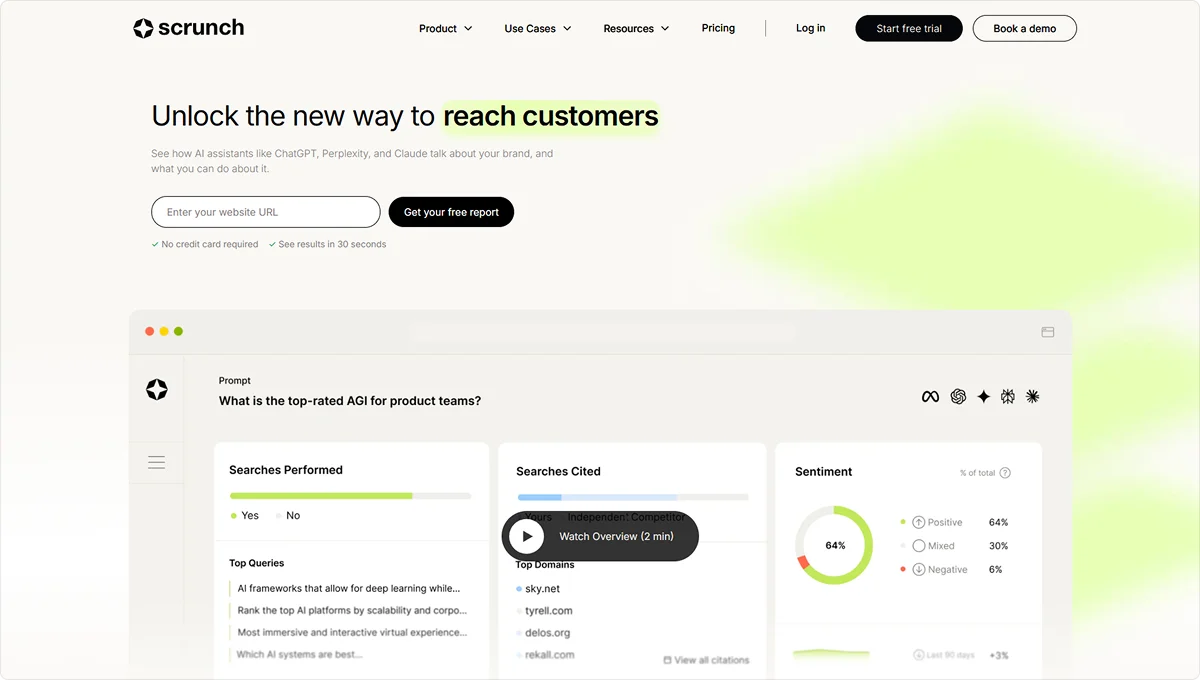Click the Log in link
The image size is (1200, 680).
coord(810,28)
